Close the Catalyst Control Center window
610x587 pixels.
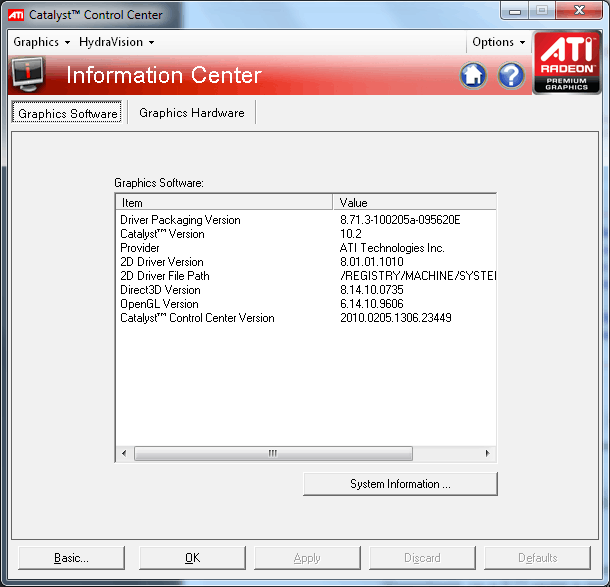point(579,10)
